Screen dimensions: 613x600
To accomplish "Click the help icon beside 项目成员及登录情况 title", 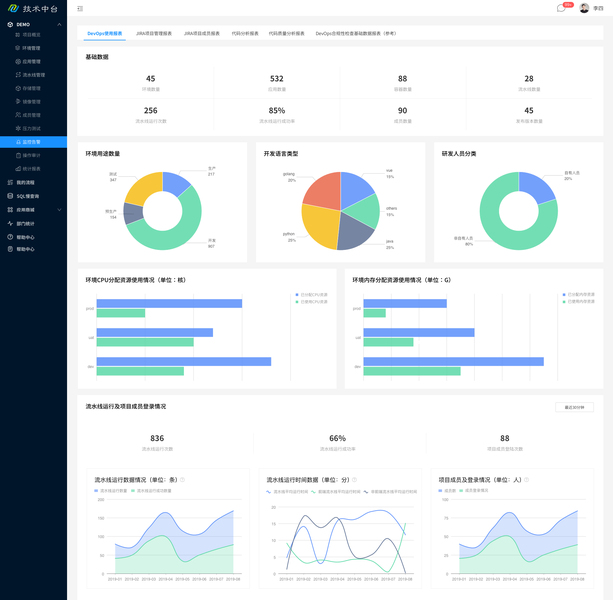I will coord(527,480).
